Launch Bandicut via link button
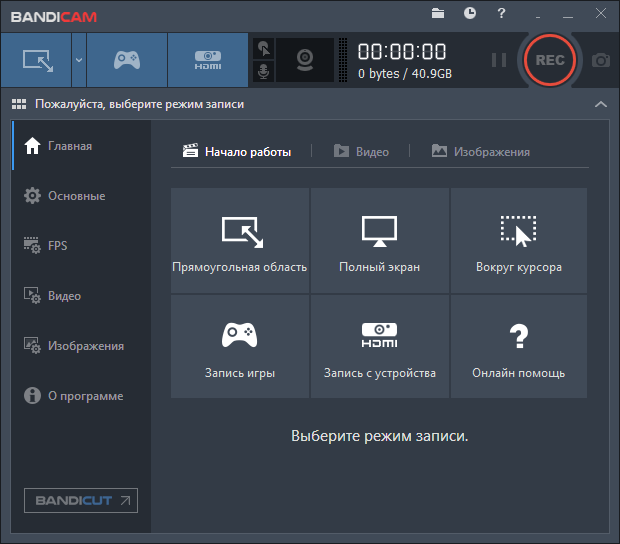 point(81,501)
